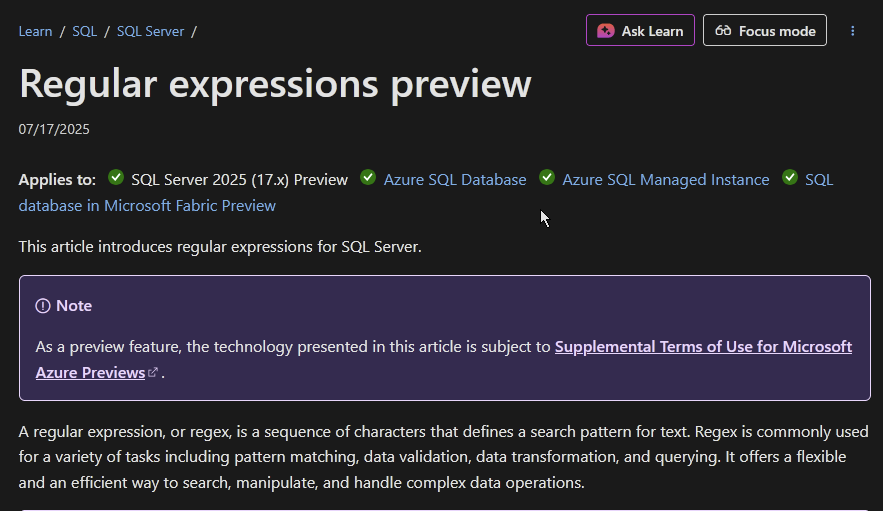The image size is (883, 511).
Task: Follow the Azure SQL Managed Instance link
Action: (x=666, y=180)
